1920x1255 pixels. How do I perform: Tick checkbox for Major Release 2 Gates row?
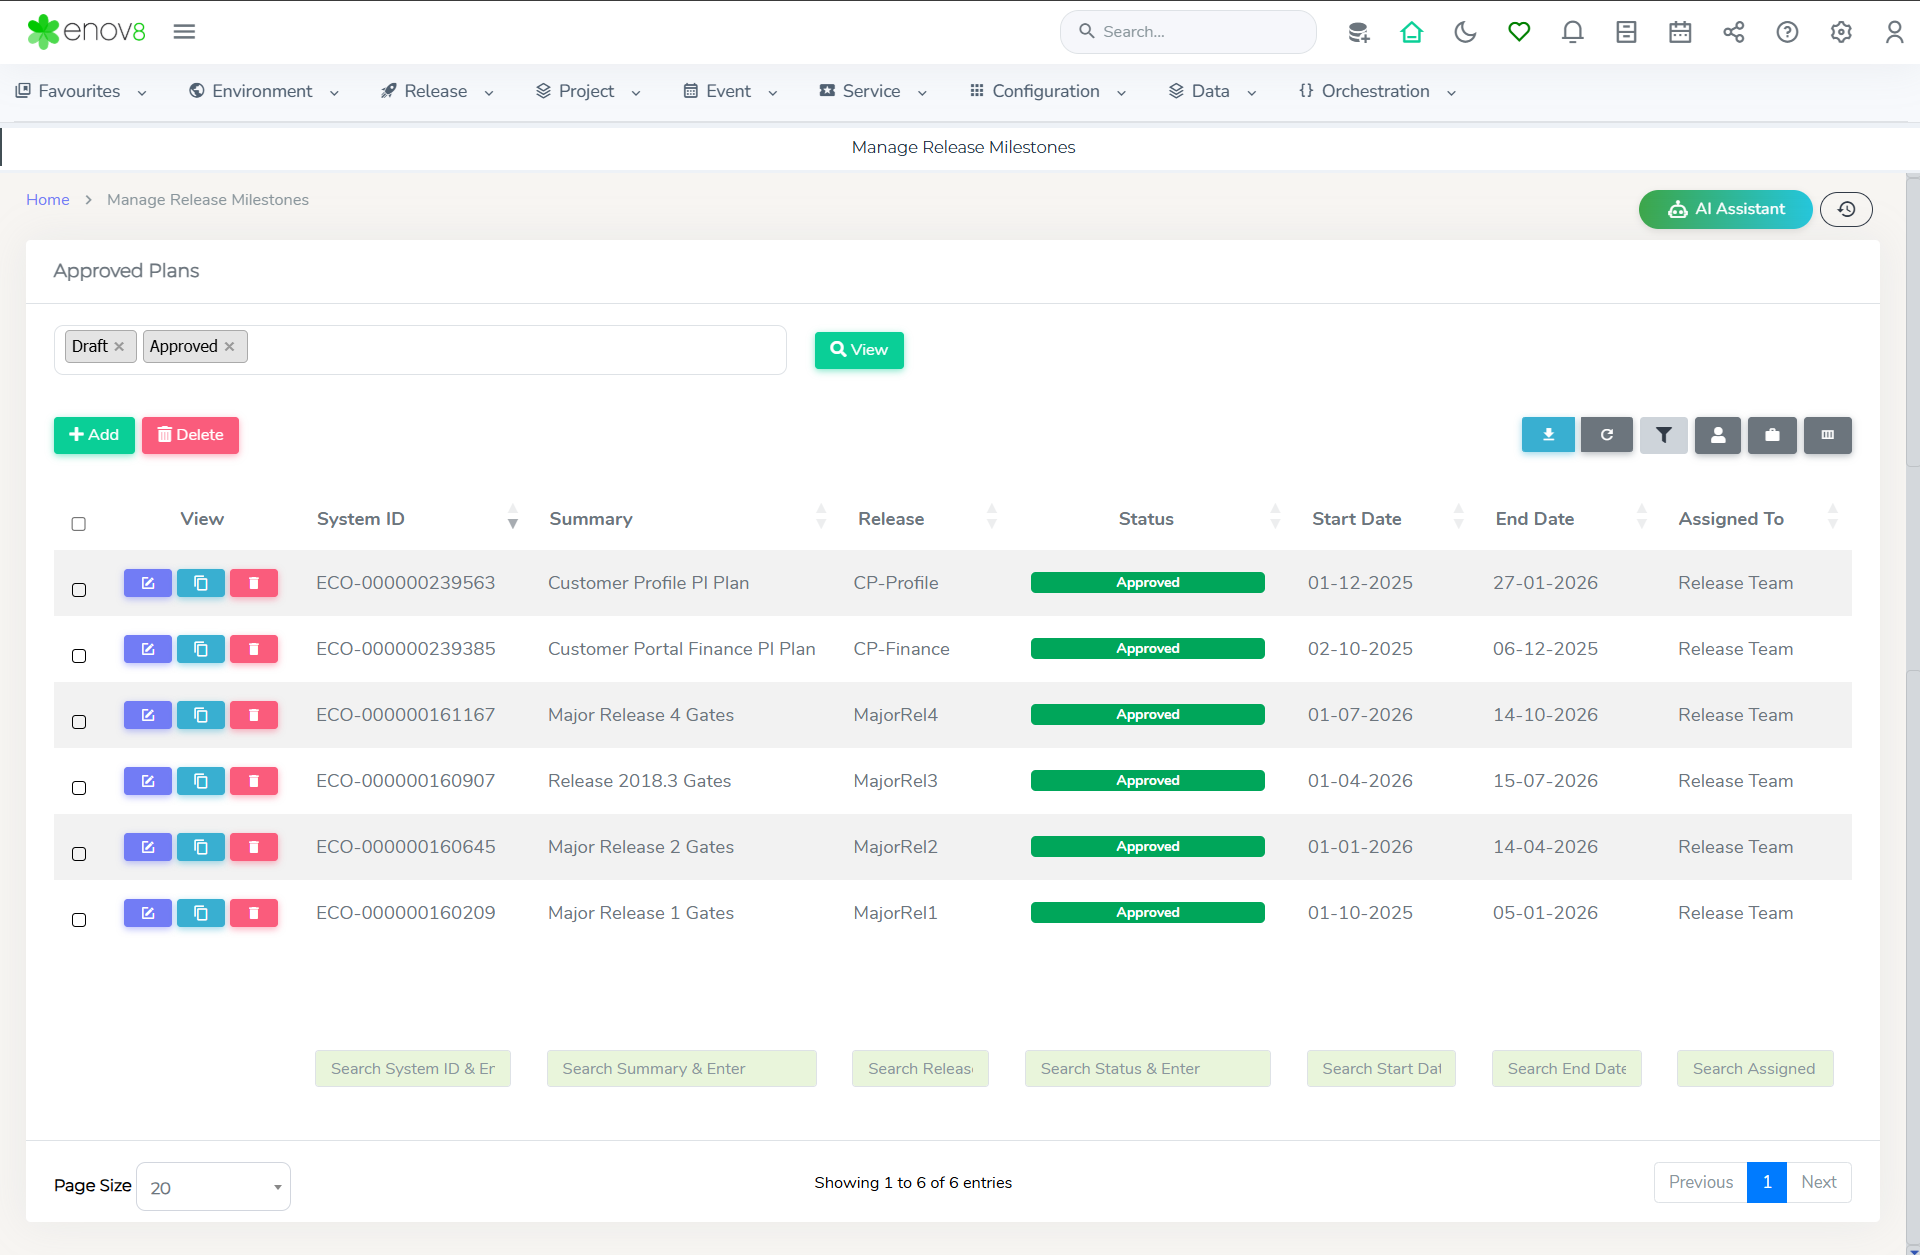tap(79, 854)
